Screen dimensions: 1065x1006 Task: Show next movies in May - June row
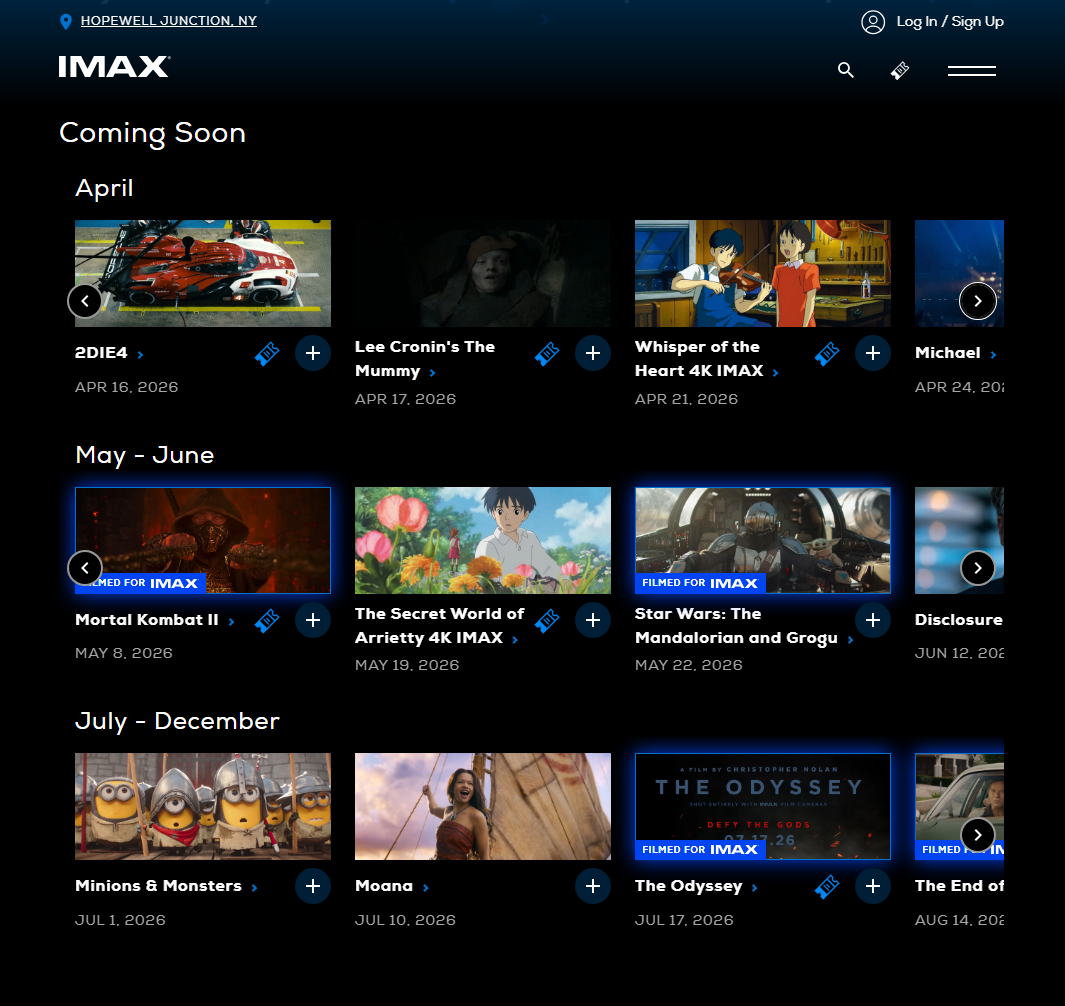(977, 568)
